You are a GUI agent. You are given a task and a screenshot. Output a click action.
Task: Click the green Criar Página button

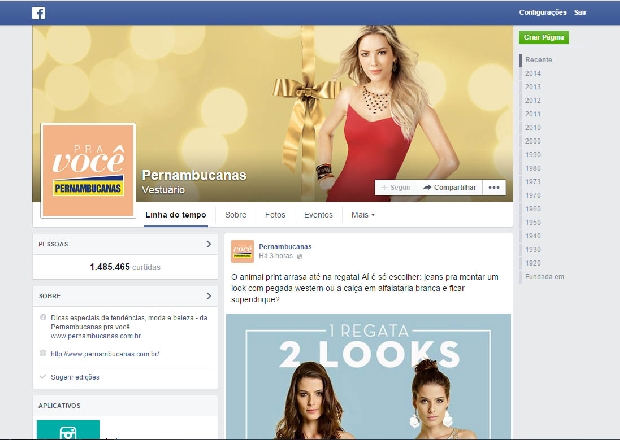coord(544,38)
